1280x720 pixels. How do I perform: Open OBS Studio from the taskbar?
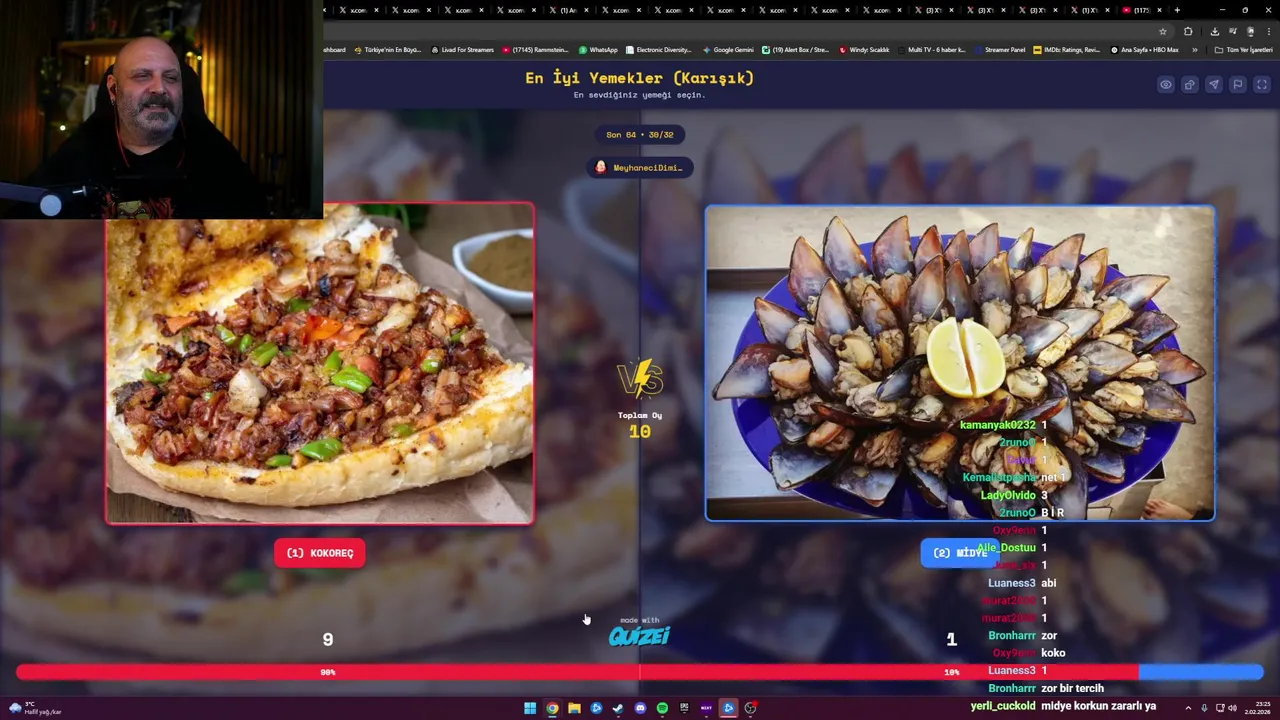[x=750, y=708]
